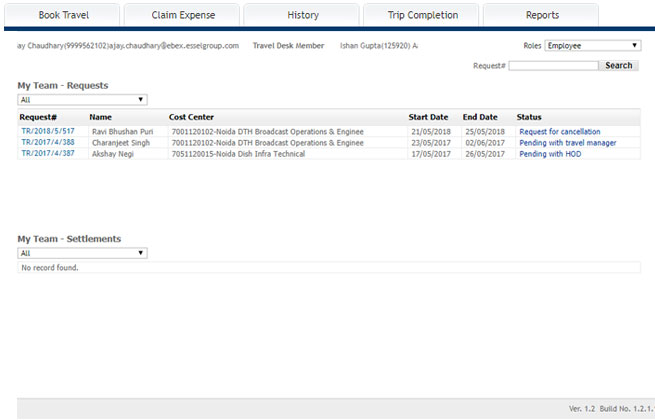Click end date 02/06/2017
Image resolution: width=655 pixels, height=420 pixels.
pos(485,143)
